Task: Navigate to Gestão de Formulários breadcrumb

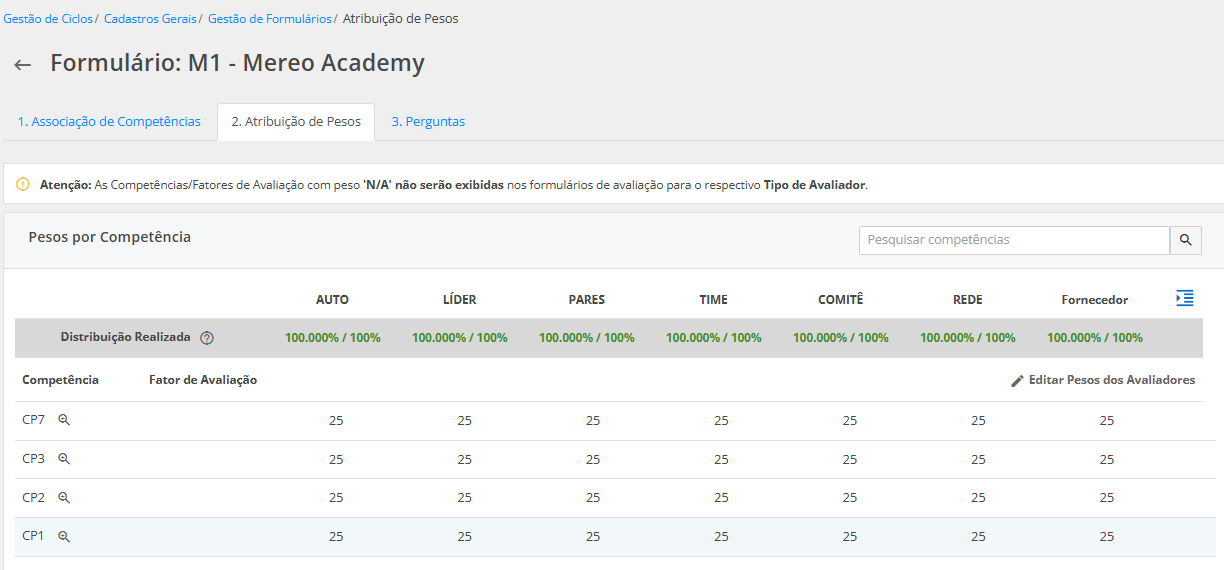Action: (269, 19)
